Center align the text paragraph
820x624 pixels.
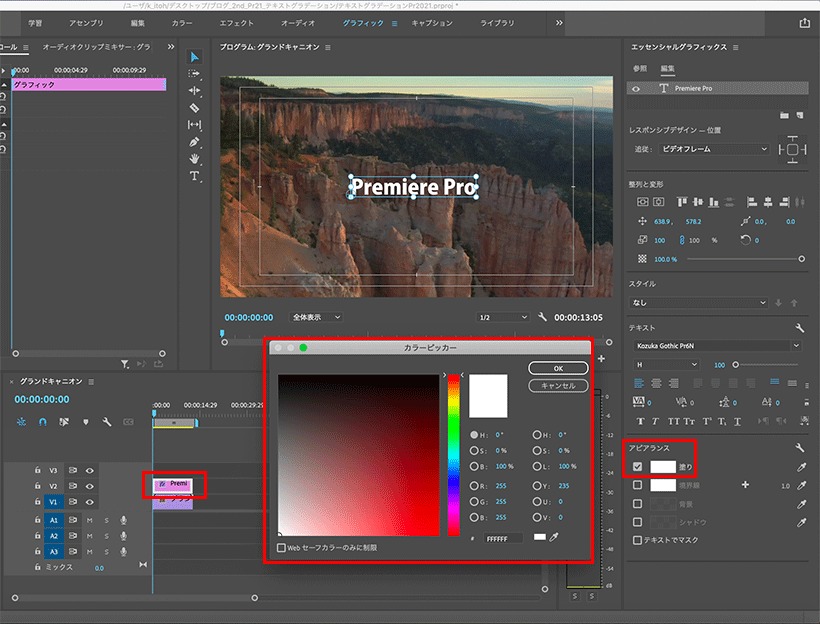point(656,383)
